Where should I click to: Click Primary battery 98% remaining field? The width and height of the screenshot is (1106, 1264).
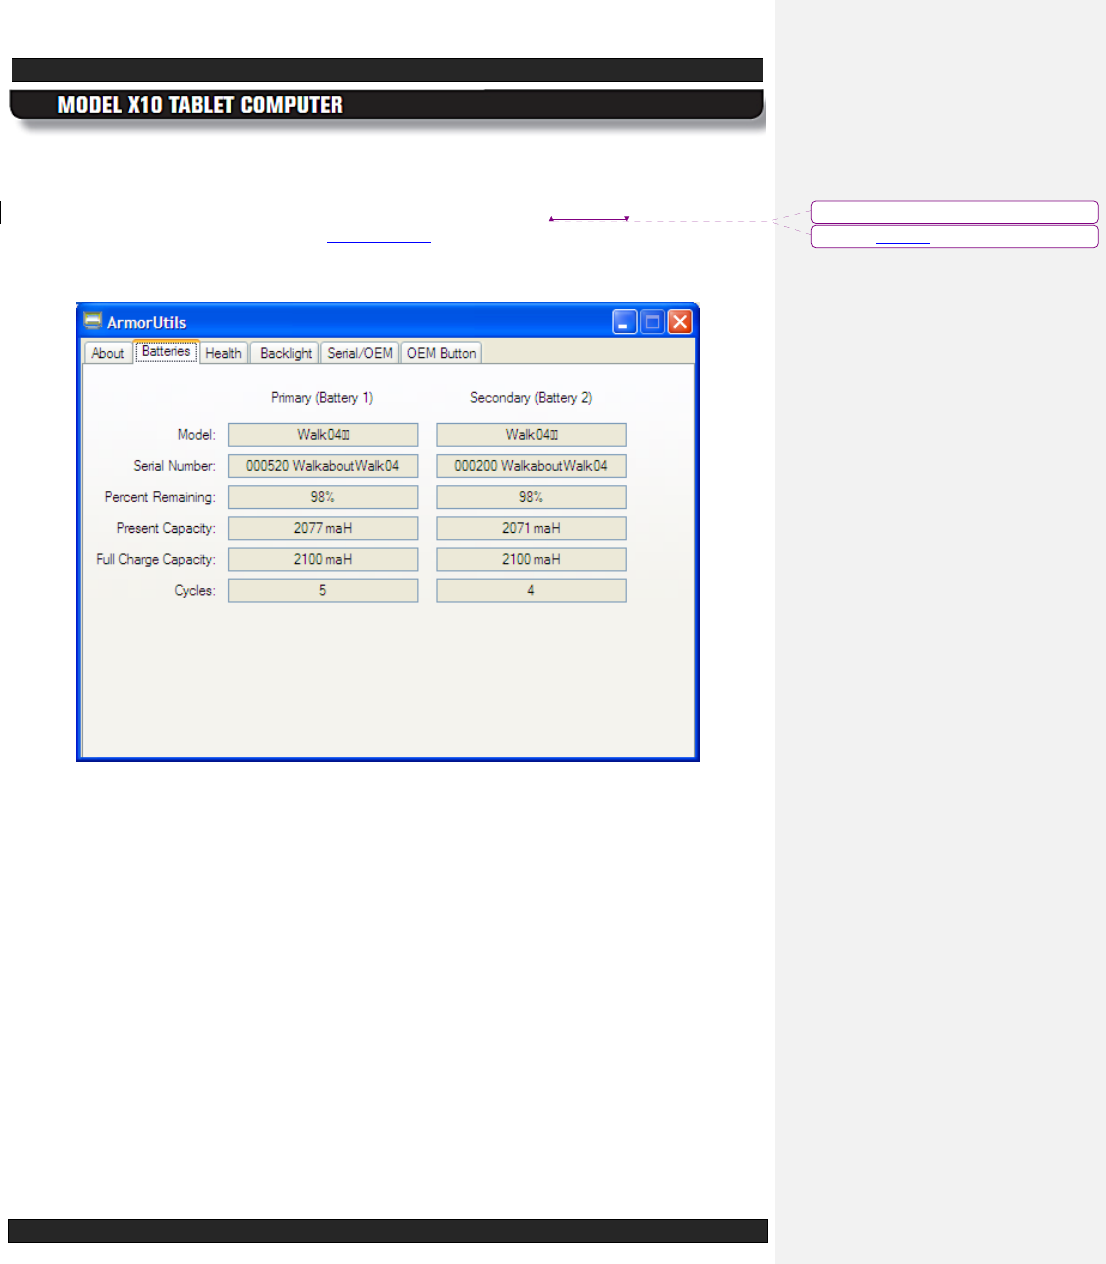[323, 497]
